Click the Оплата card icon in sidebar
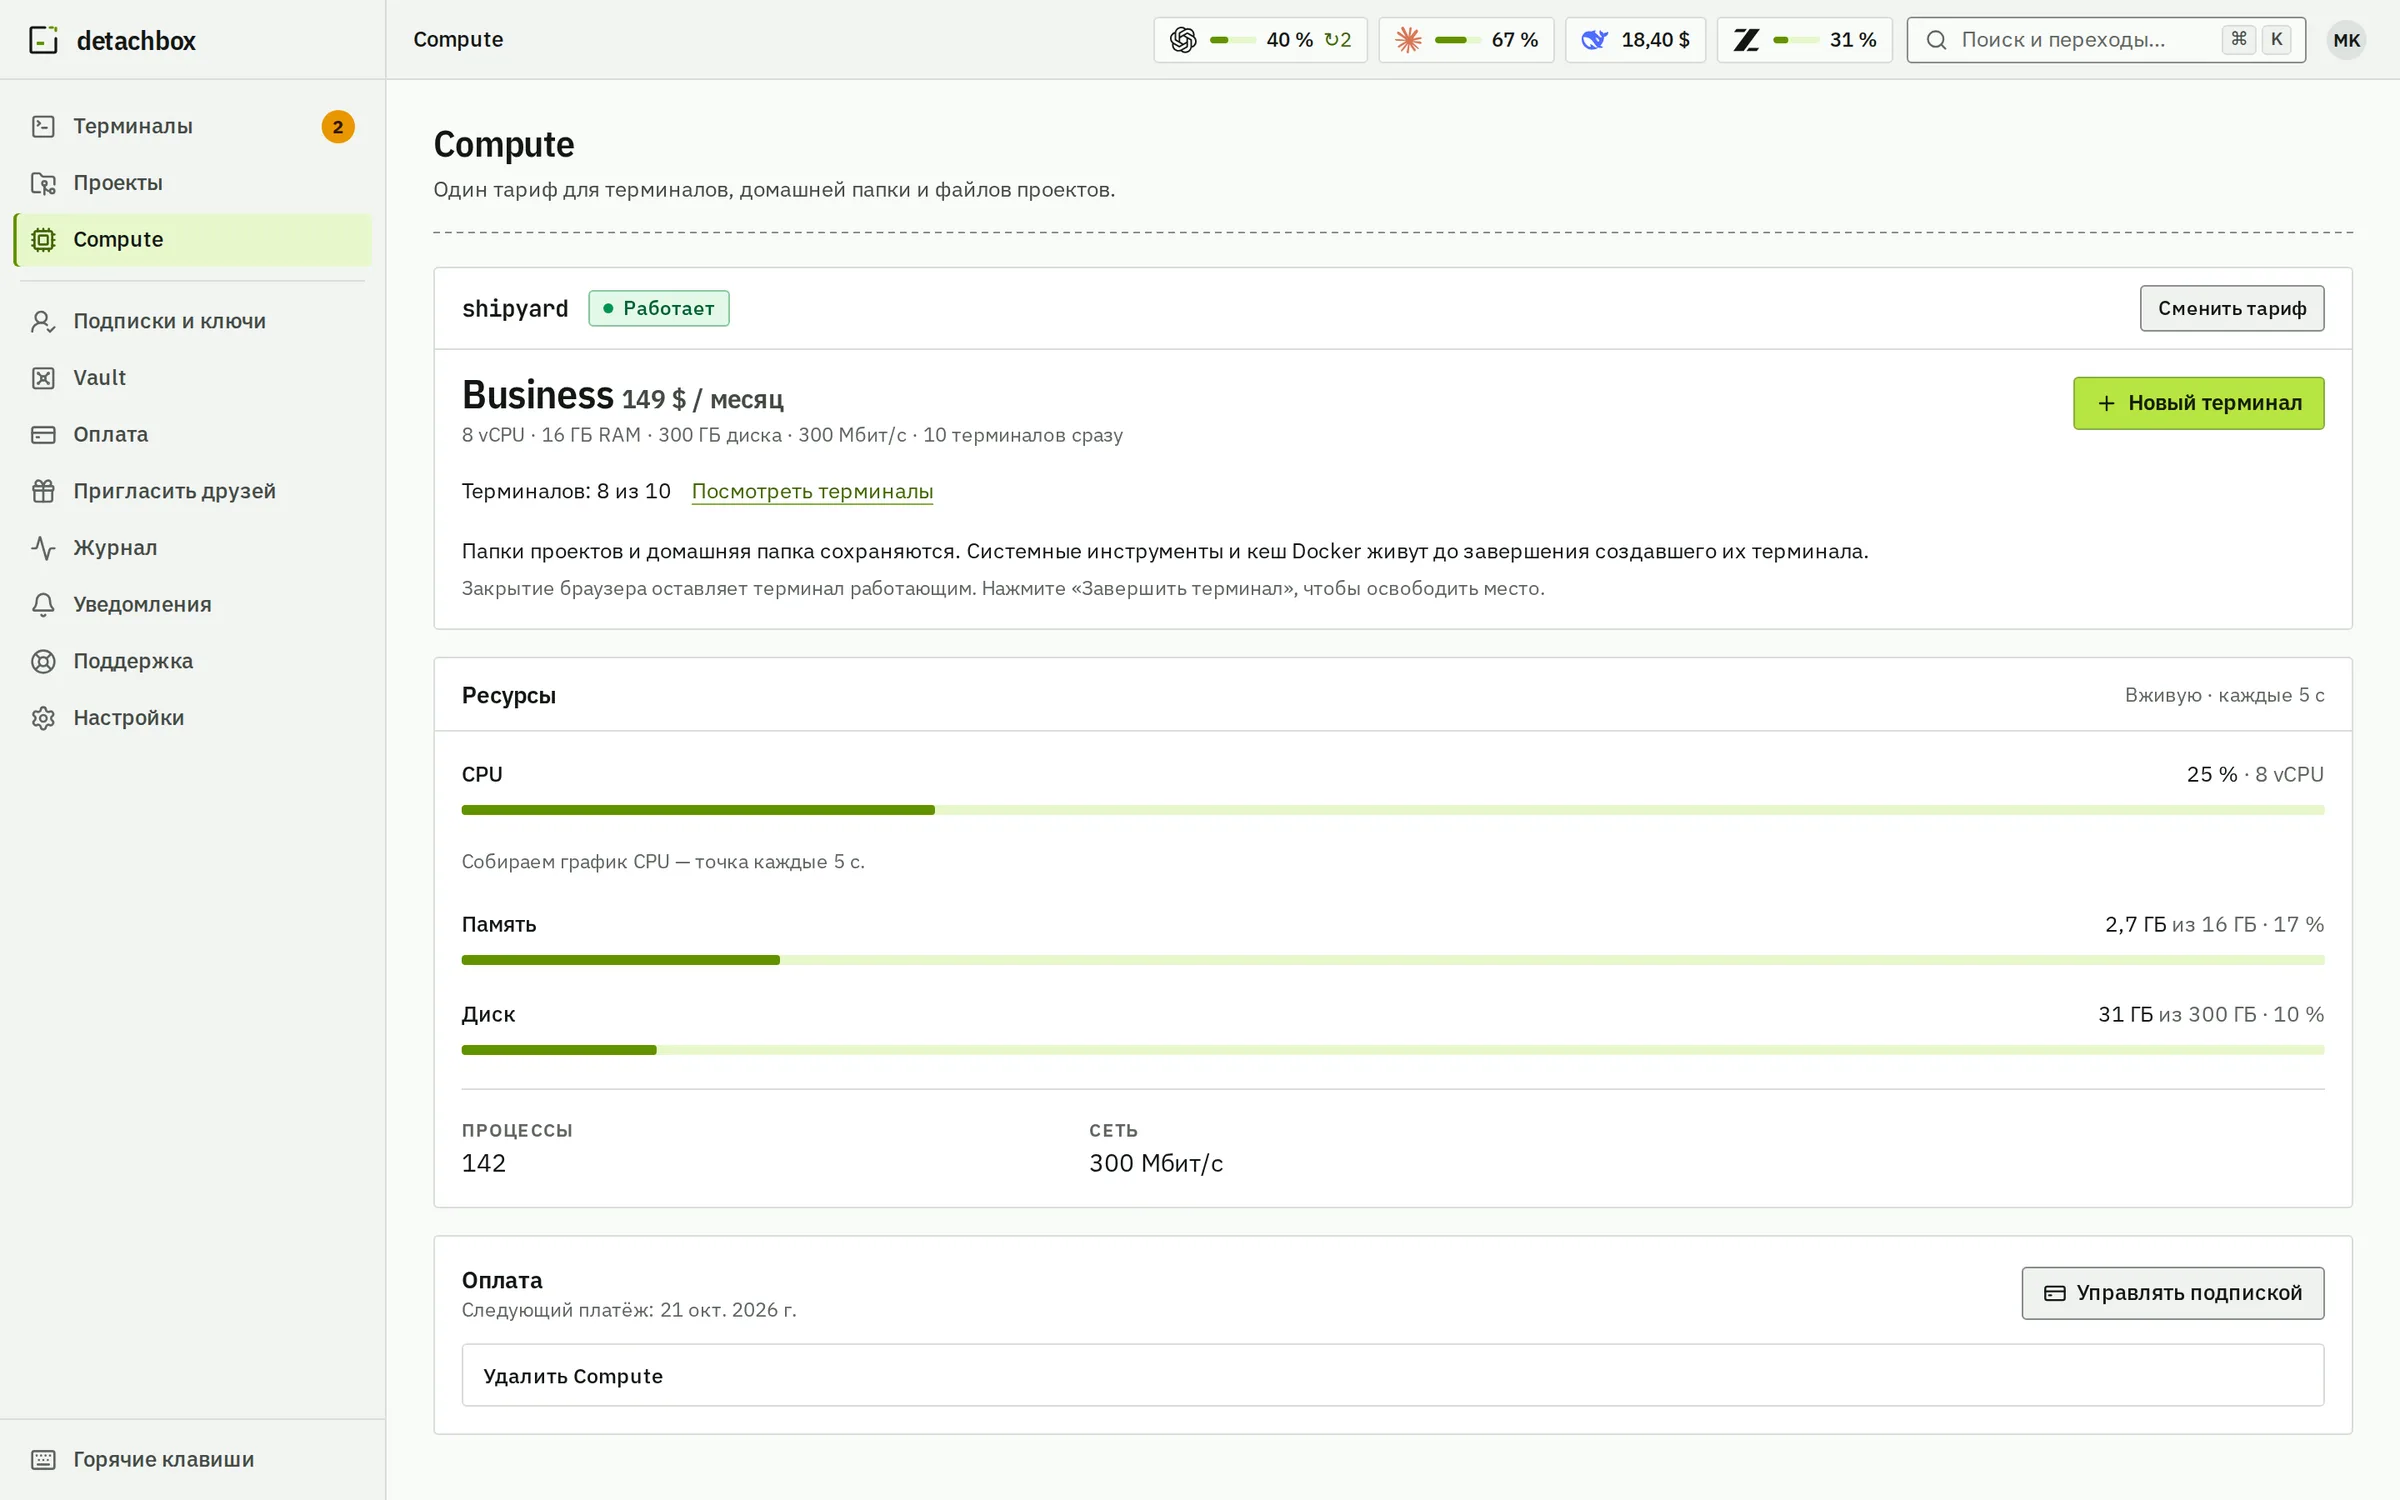The image size is (2400, 1500). (43, 435)
